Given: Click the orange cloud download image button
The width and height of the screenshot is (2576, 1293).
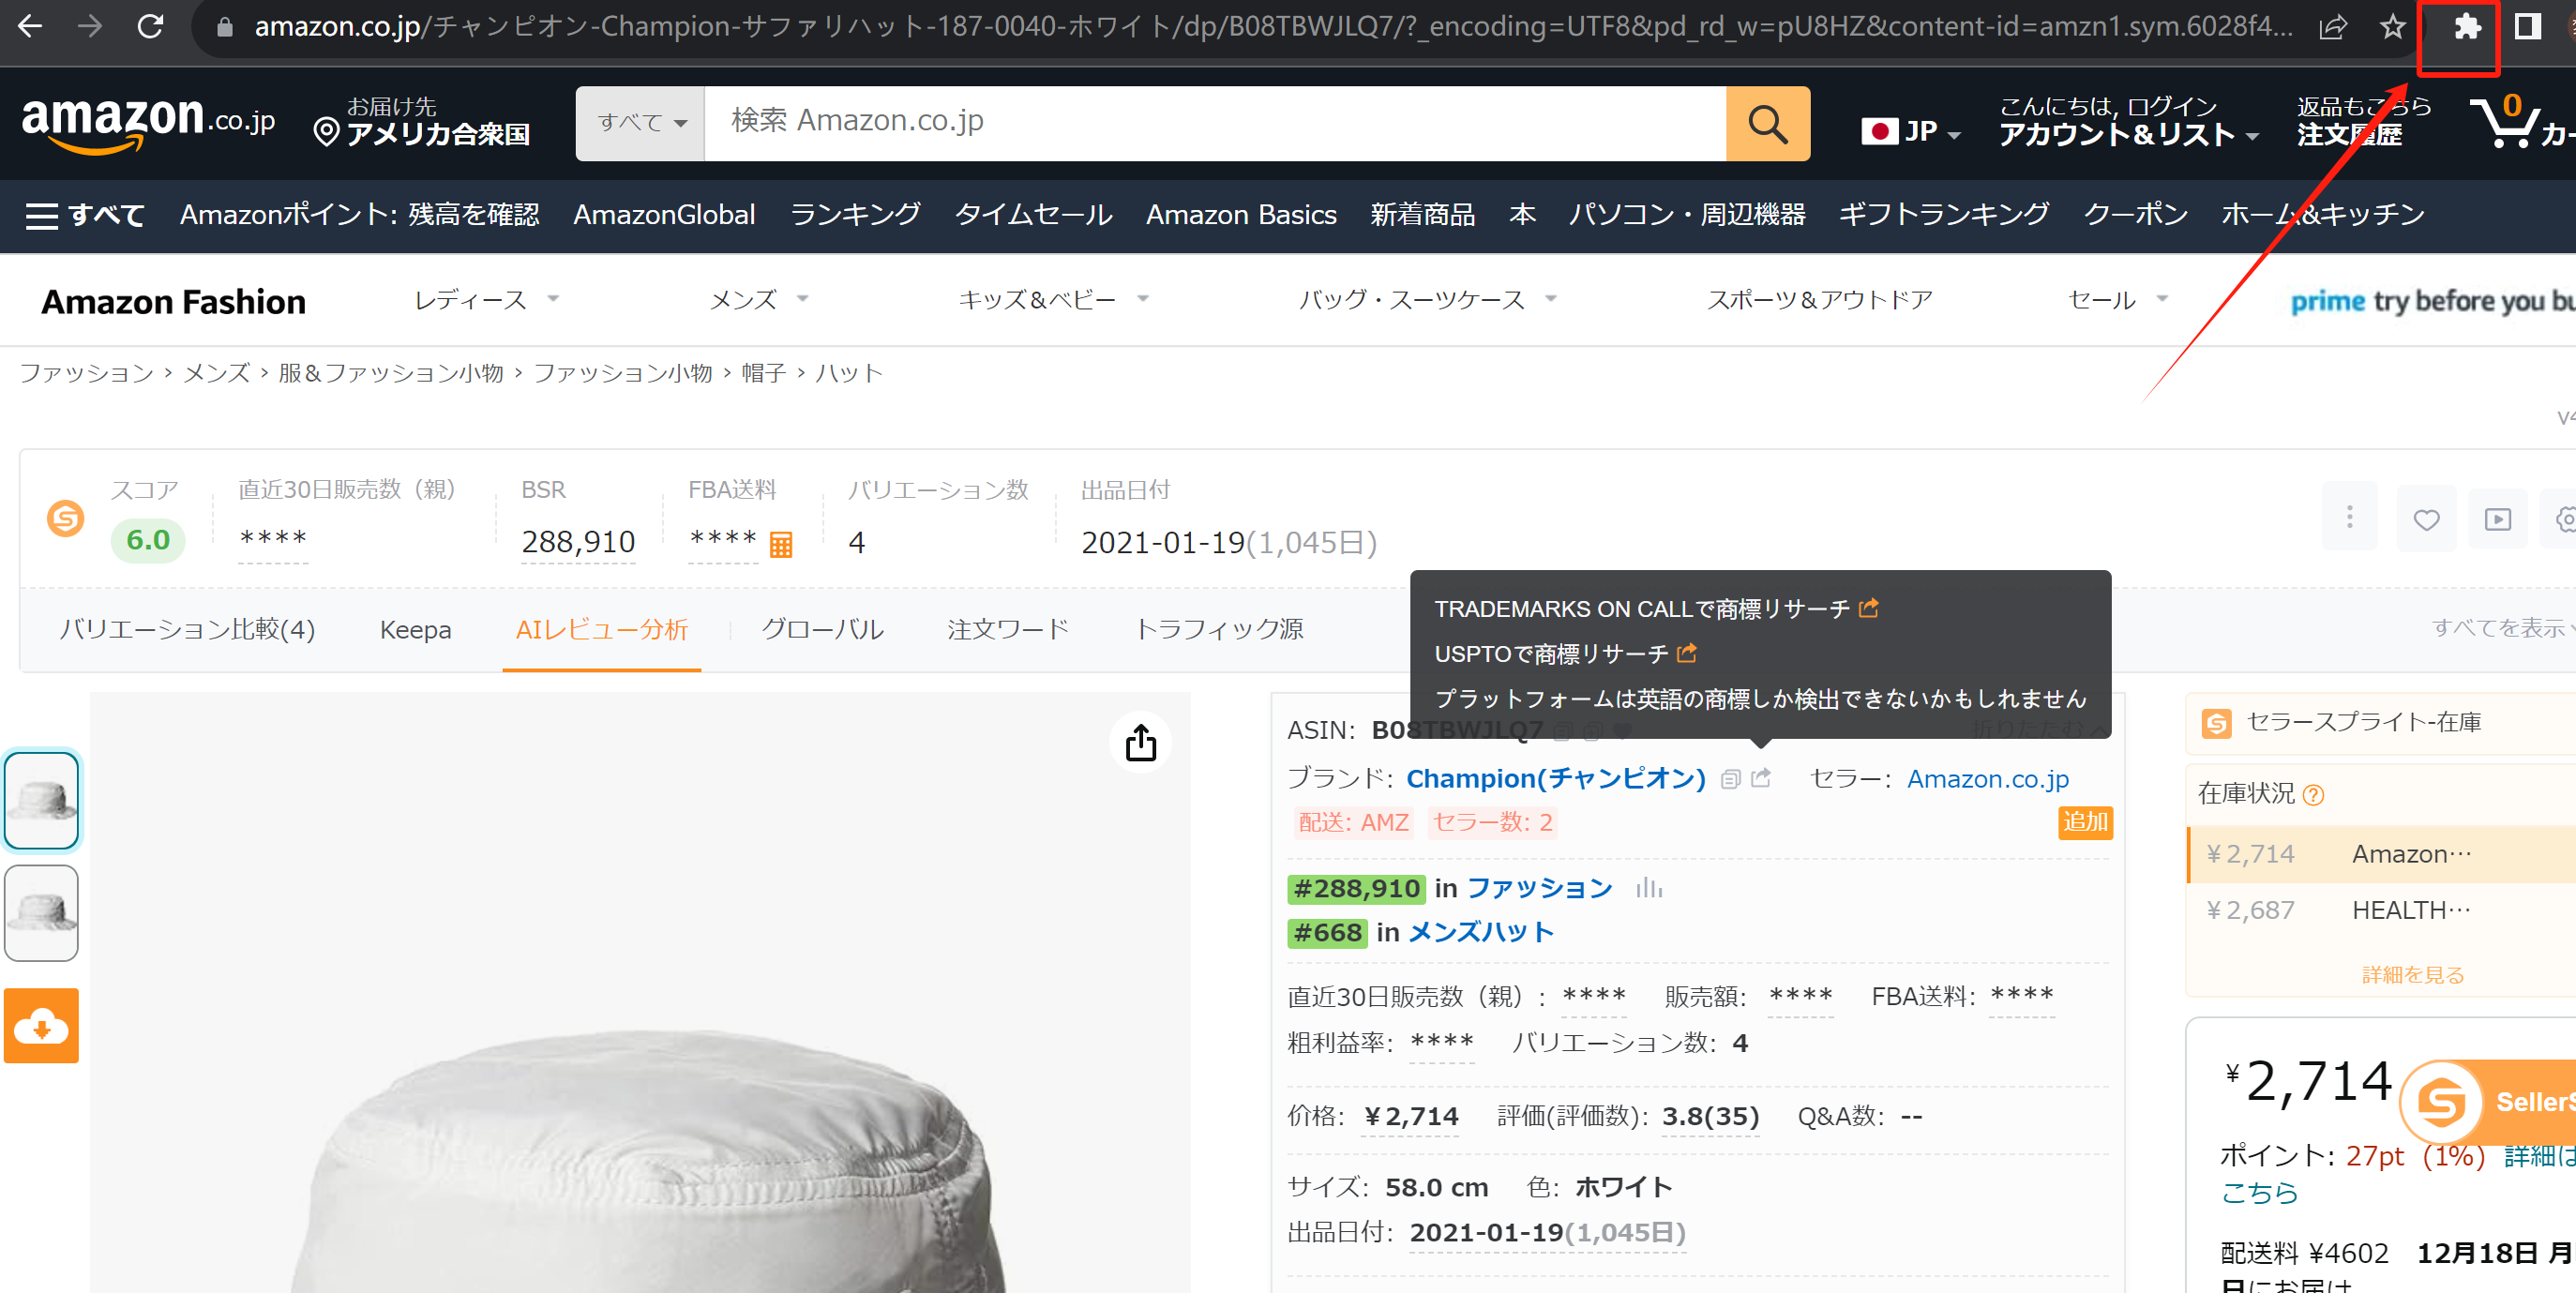Looking at the screenshot, I should coord(42,1026).
